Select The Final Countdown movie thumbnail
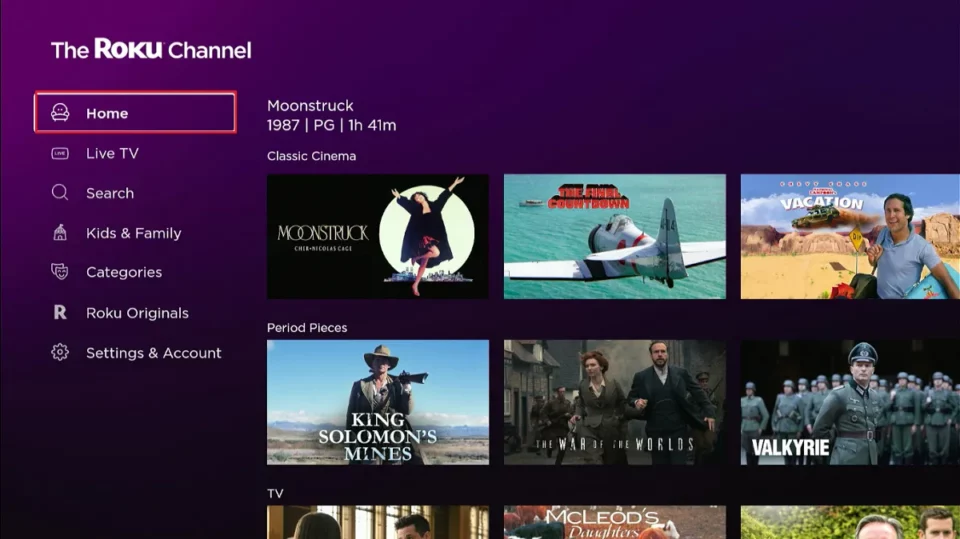 click(x=614, y=236)
